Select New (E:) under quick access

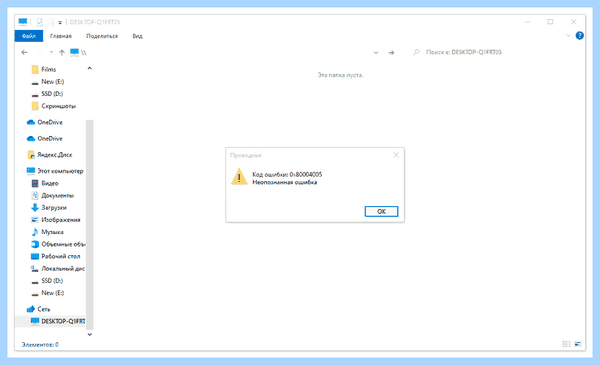(52, 81)
